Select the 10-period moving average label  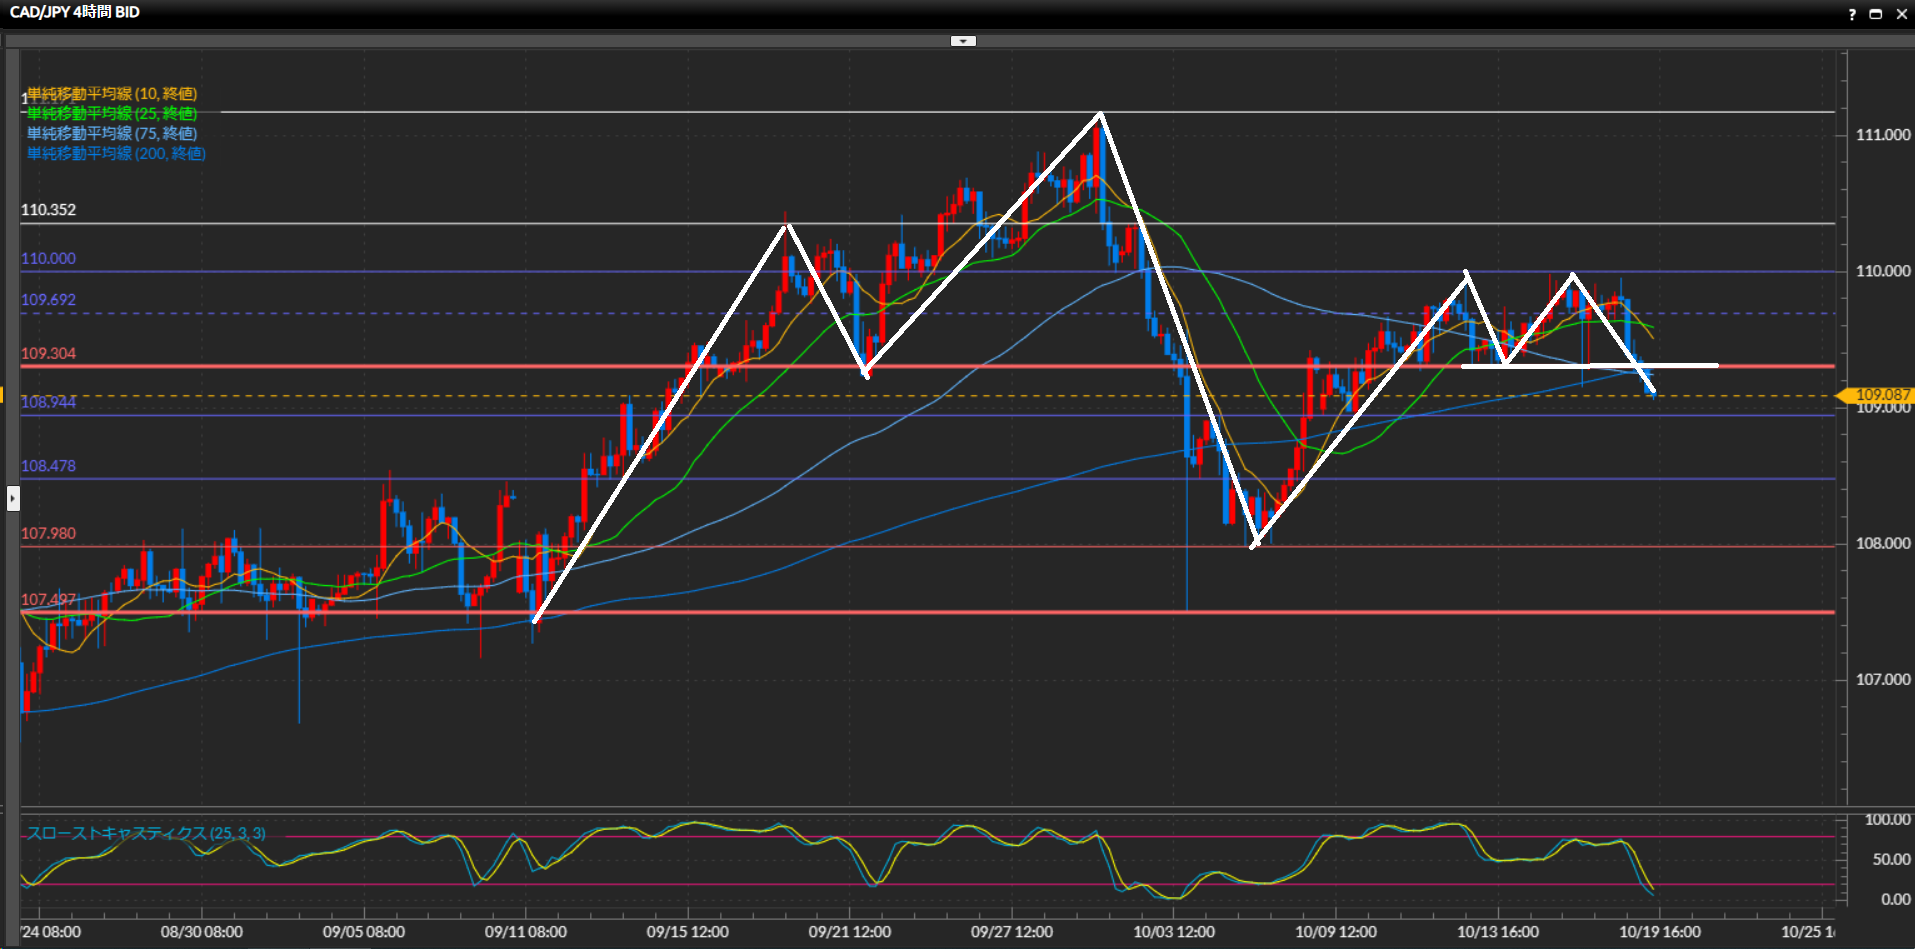pos(112,93)
